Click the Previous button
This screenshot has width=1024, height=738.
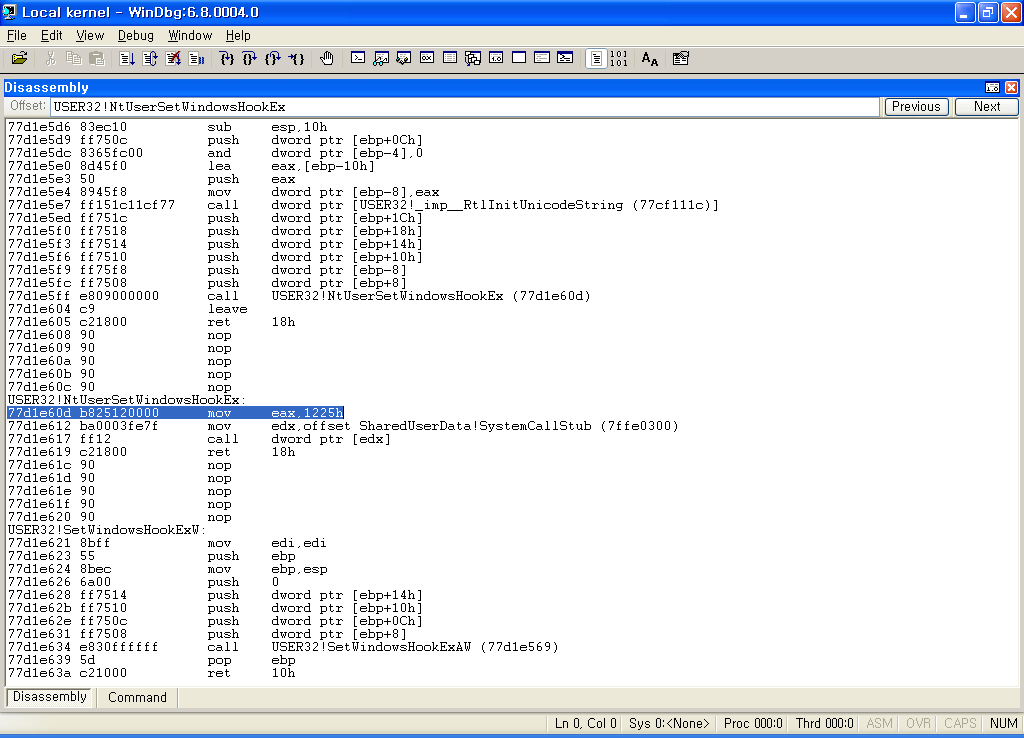tap(916, 106)
